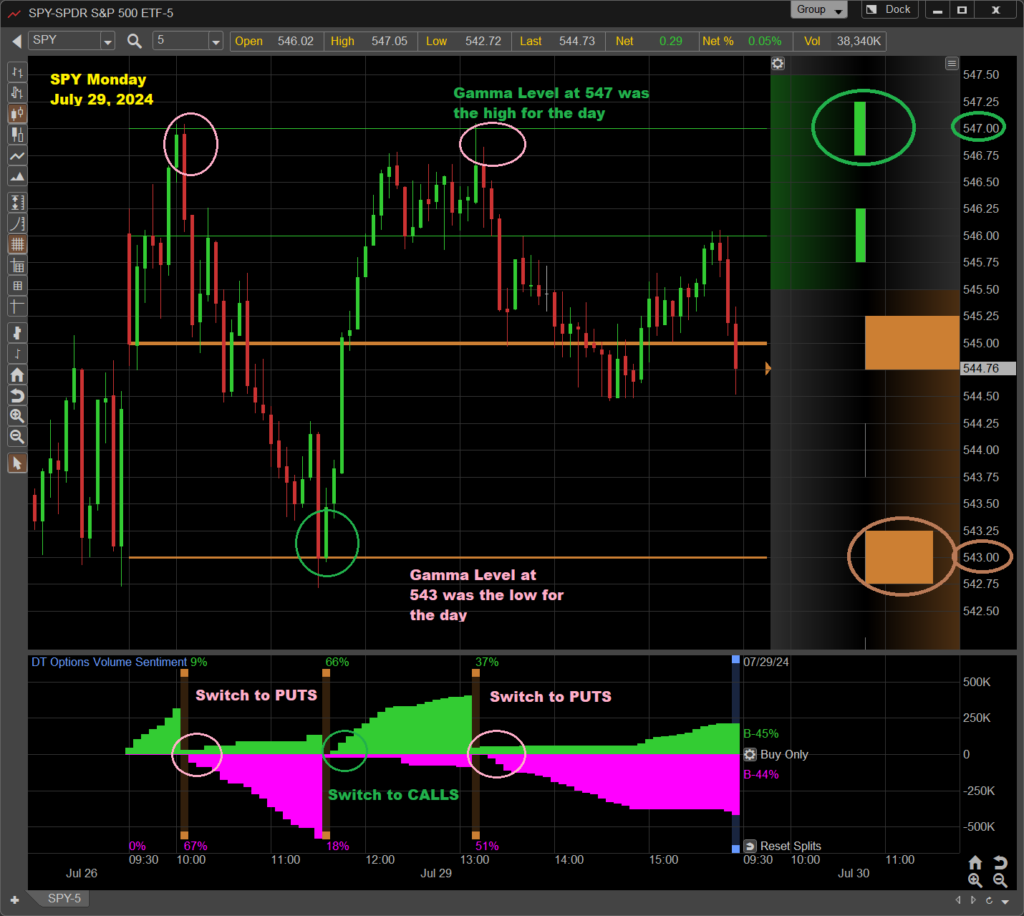Expand the interval dropdown showing 5
Viewport: 1024px width, 916px height.
click(x=215, y=41)
